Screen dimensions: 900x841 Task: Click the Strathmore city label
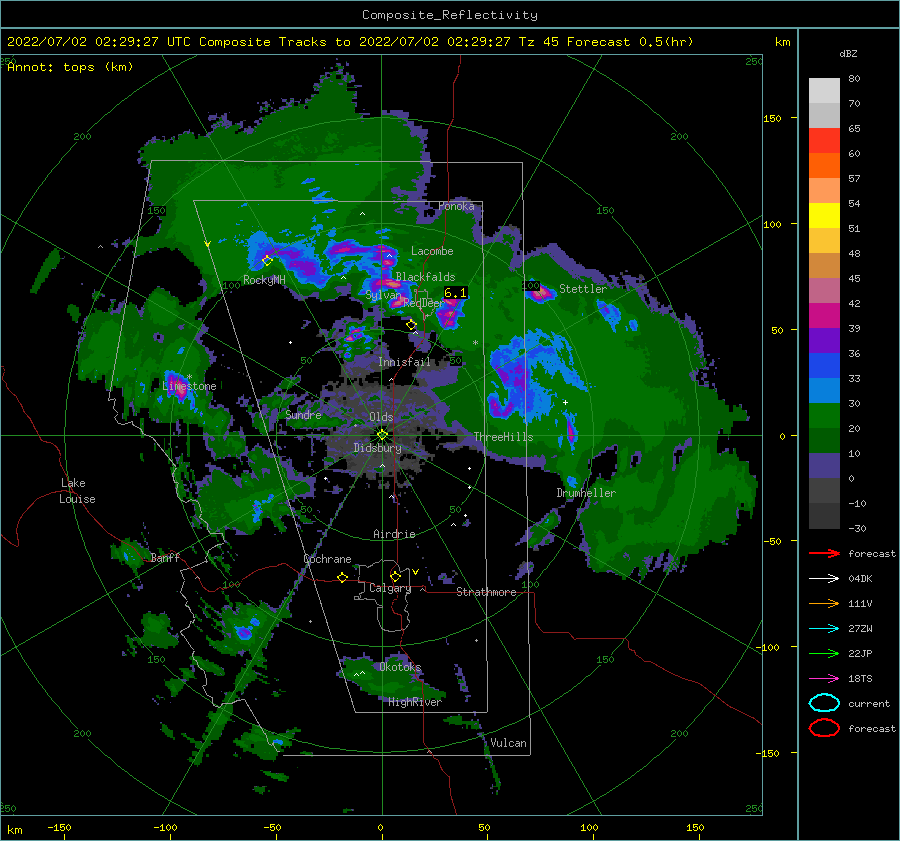pyautogui.click(x=486, y=592)
